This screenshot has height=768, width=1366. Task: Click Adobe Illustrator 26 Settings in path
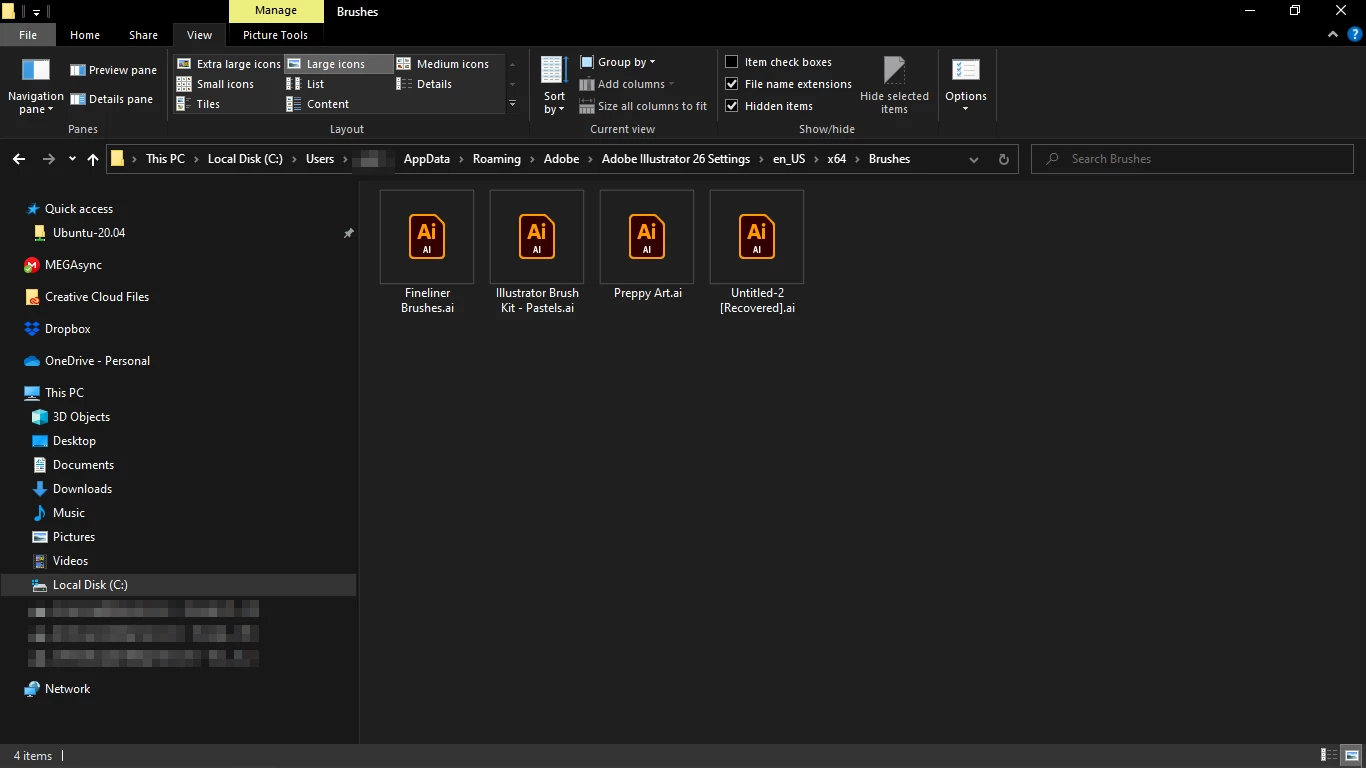click(676, 159)
